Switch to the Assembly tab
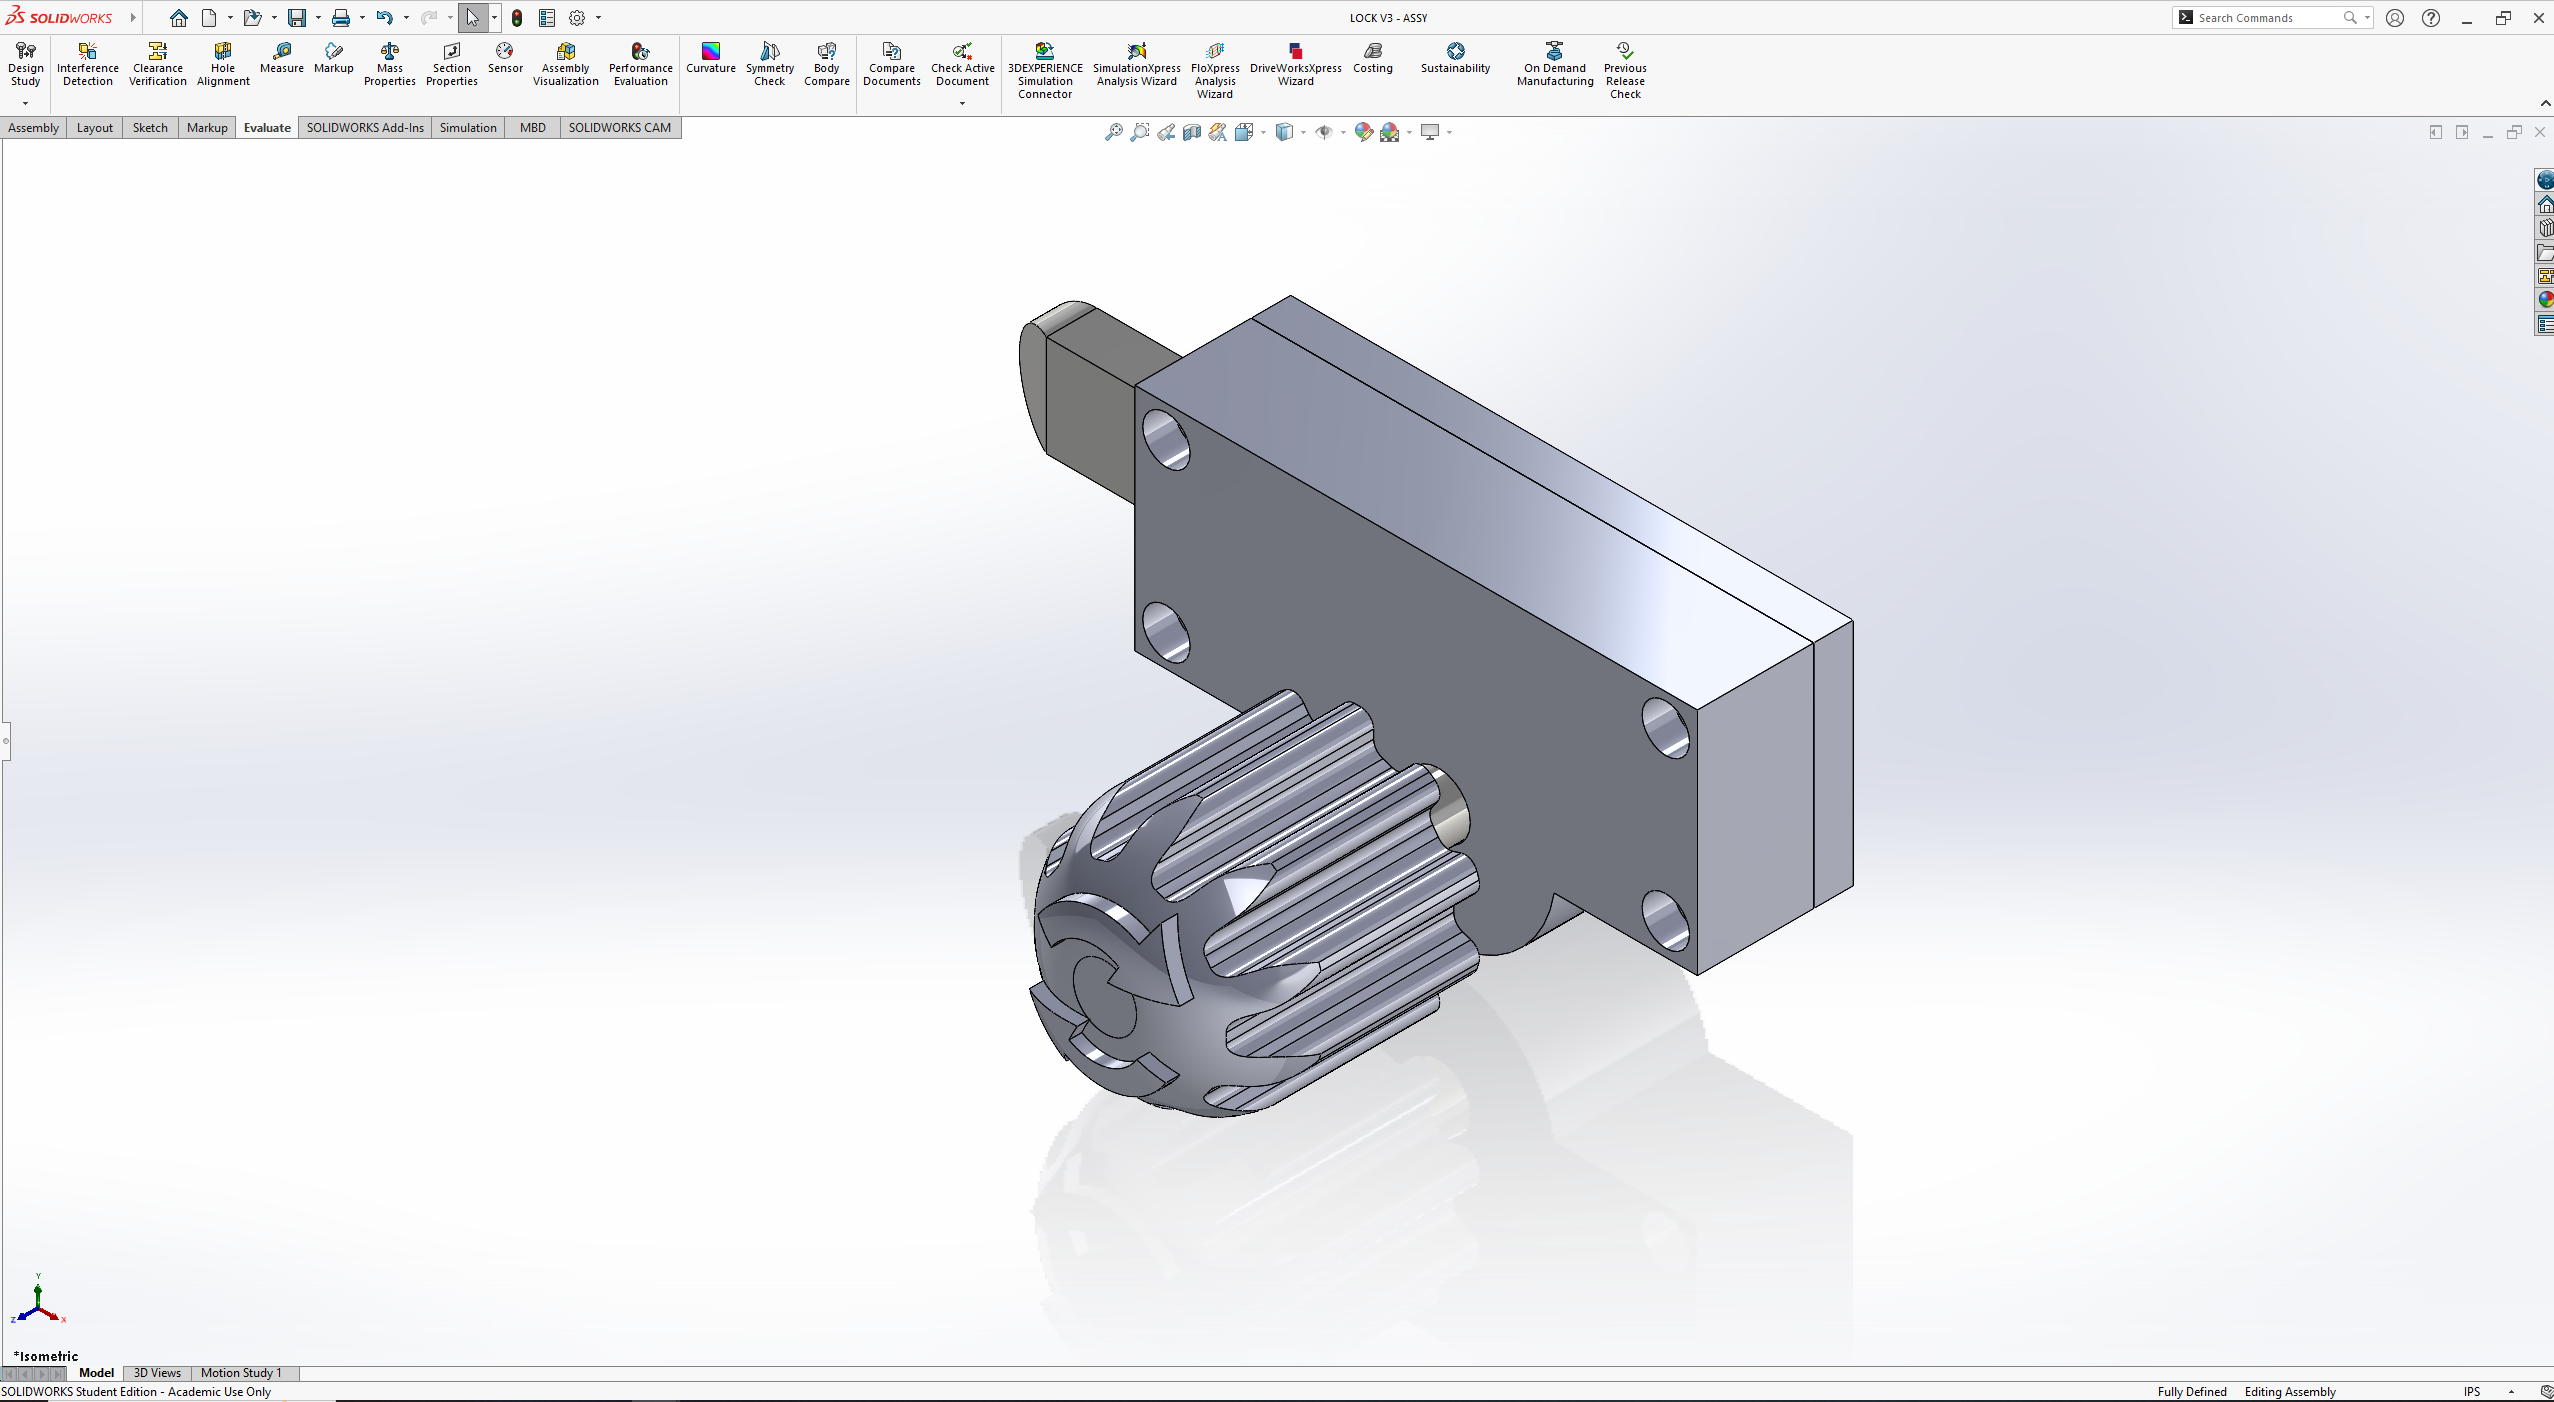The image size is (2554, 1402). (33, 127)
